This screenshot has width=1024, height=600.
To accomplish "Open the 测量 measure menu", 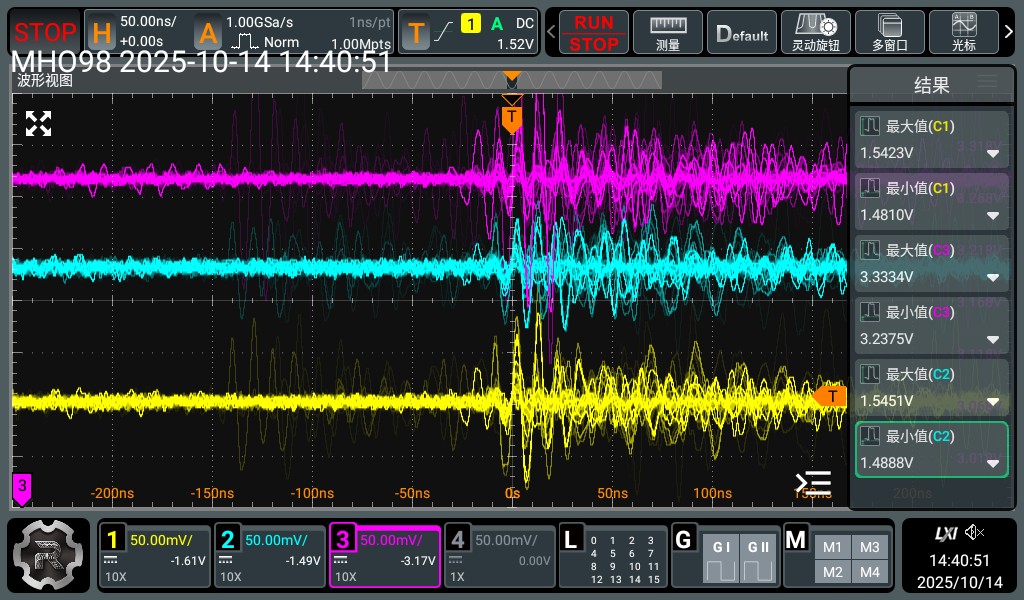I will 668,32.
